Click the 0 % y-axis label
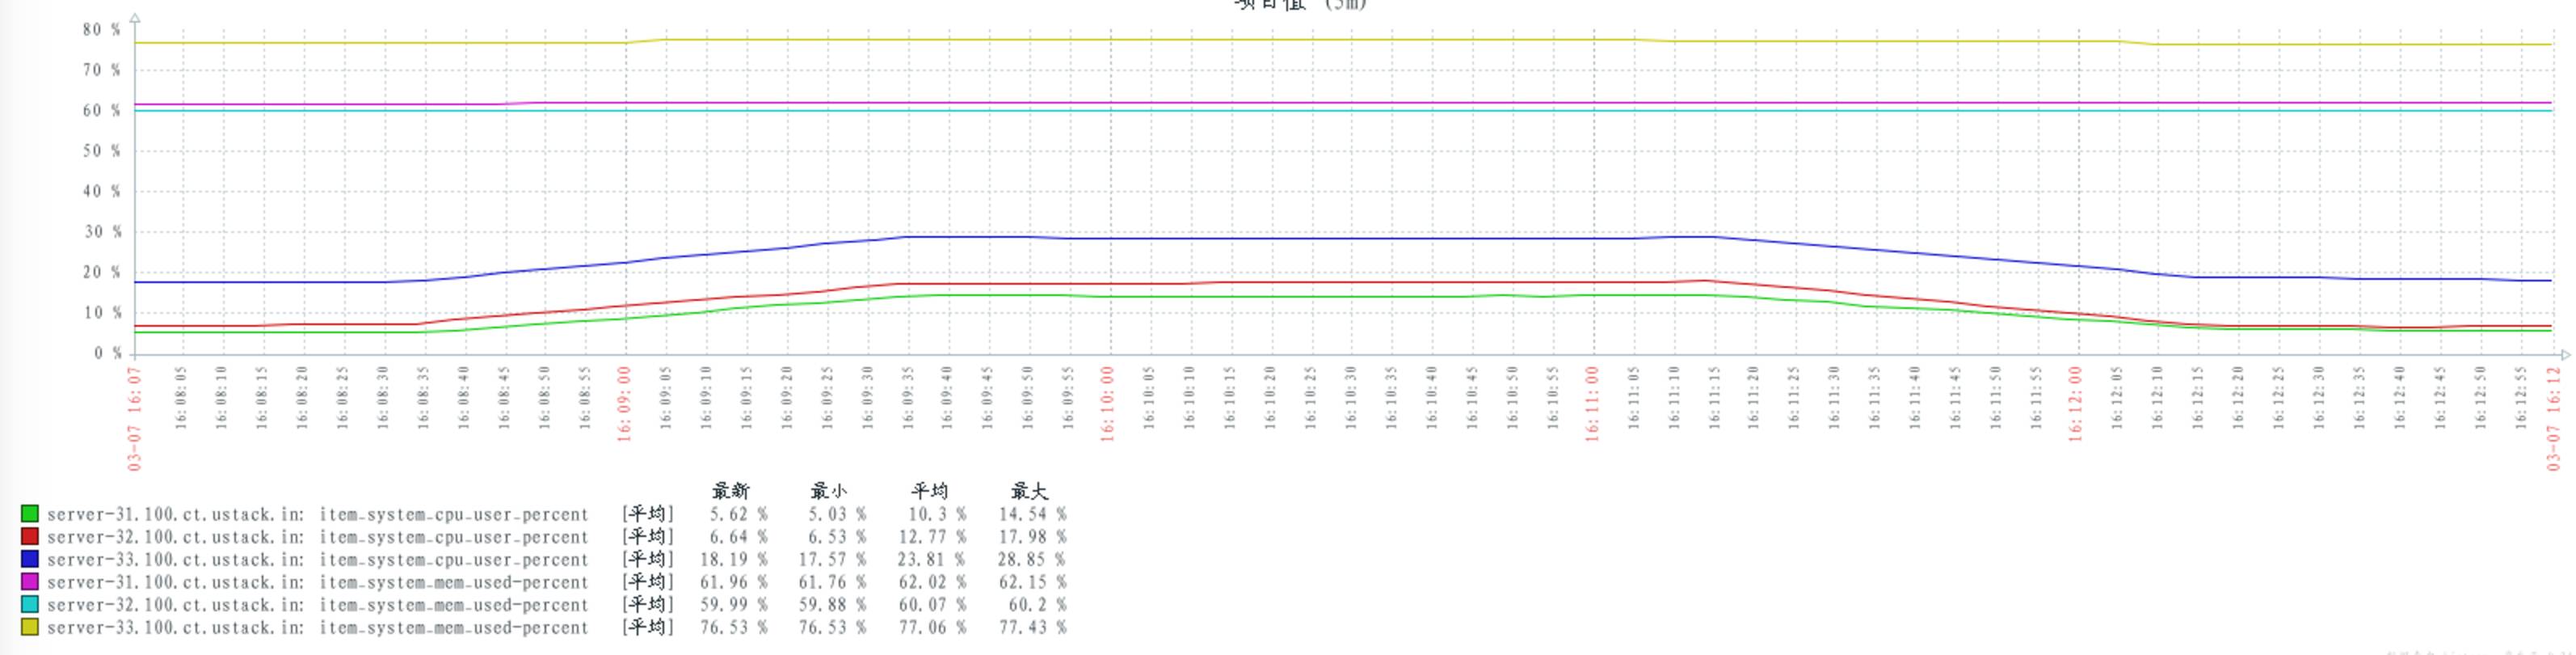 [108, 353]
